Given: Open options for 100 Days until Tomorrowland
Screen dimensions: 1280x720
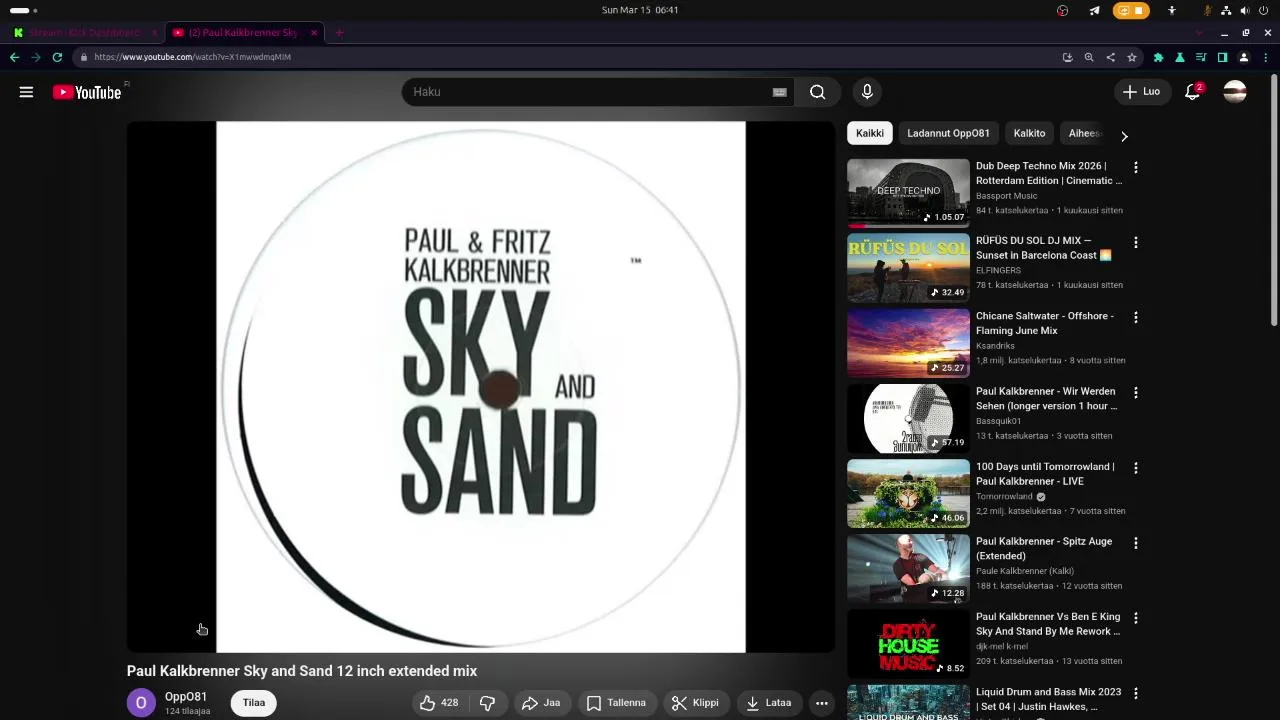Looking at the screenshot, I should pyautogui.click(x=1136, y=468).
